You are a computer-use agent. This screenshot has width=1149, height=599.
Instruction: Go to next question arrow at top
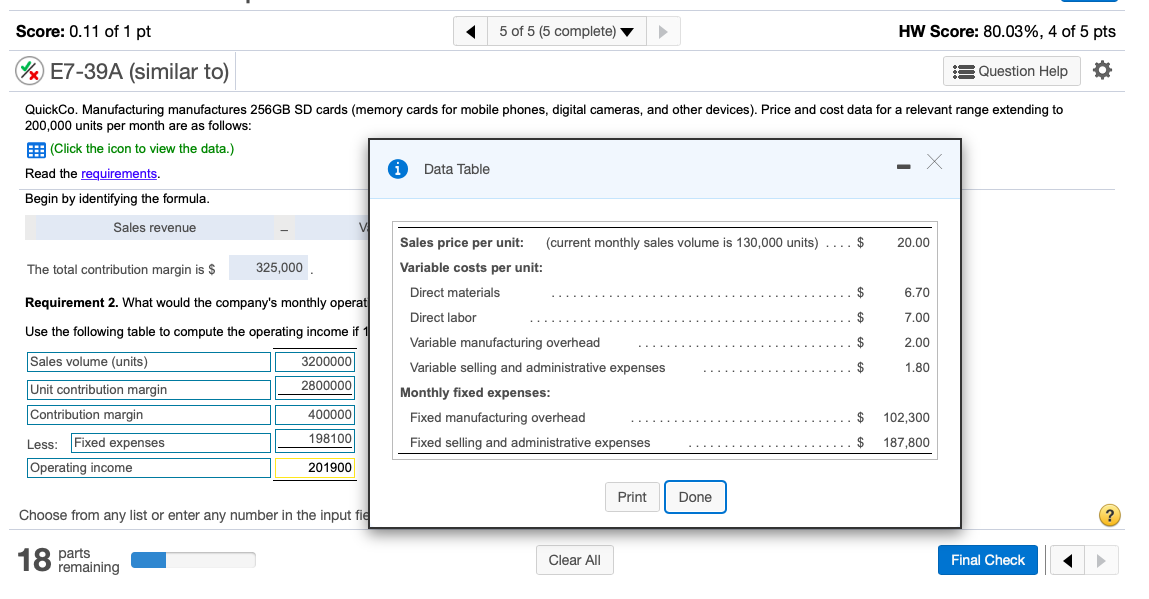click(x=663, y=32)
